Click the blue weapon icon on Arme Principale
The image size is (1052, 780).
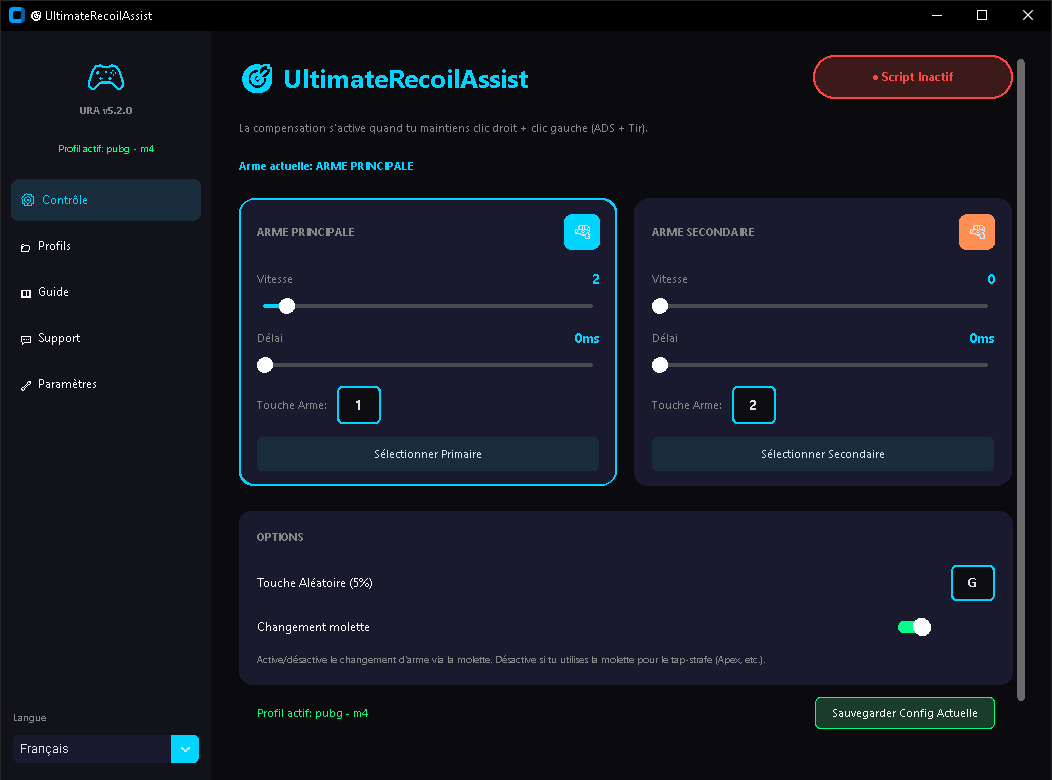click(582, 232)
